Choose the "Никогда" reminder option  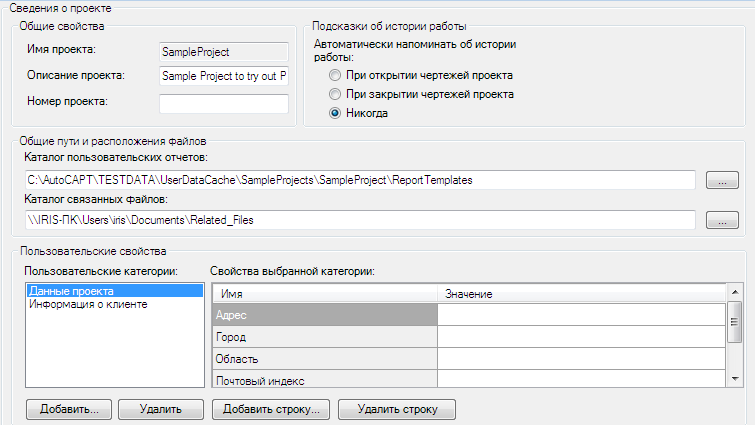pyautogui.click(x=335, y=113)
